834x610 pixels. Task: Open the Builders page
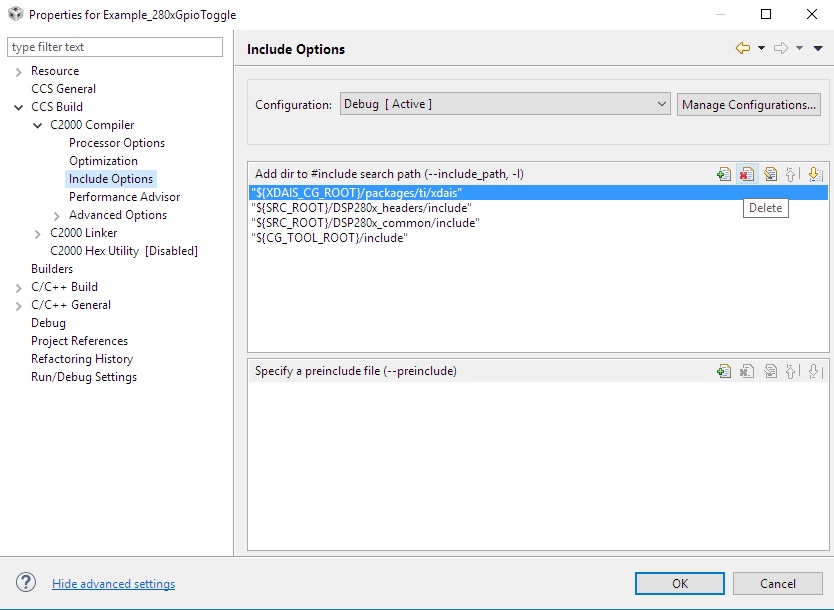pos(52,269)
